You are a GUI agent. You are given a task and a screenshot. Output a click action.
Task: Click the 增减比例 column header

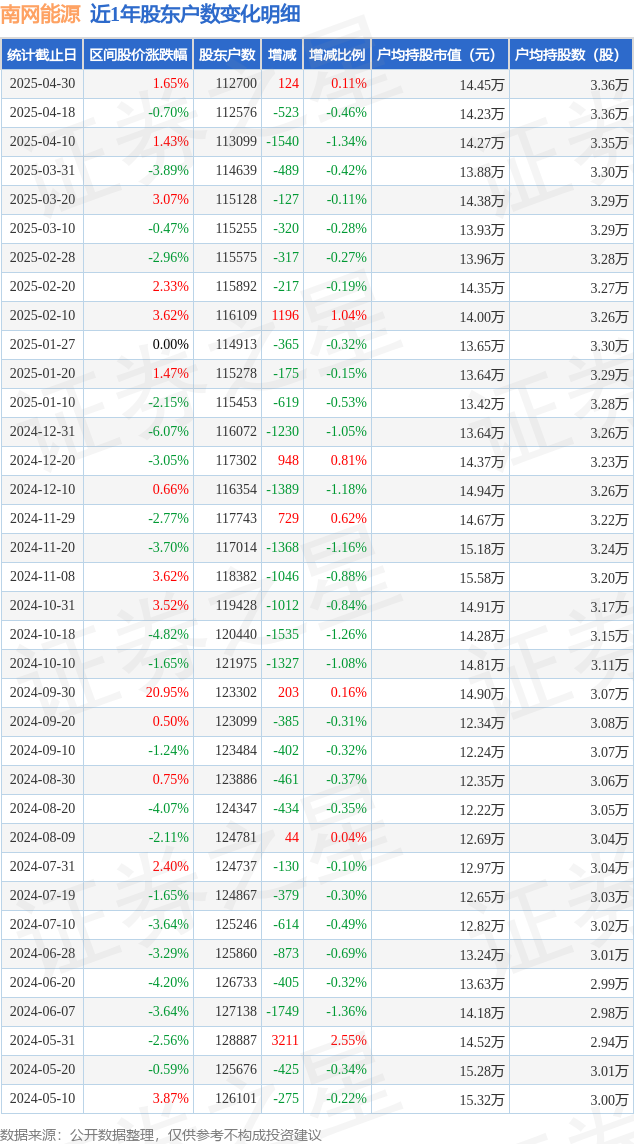[x=337, y=55]
